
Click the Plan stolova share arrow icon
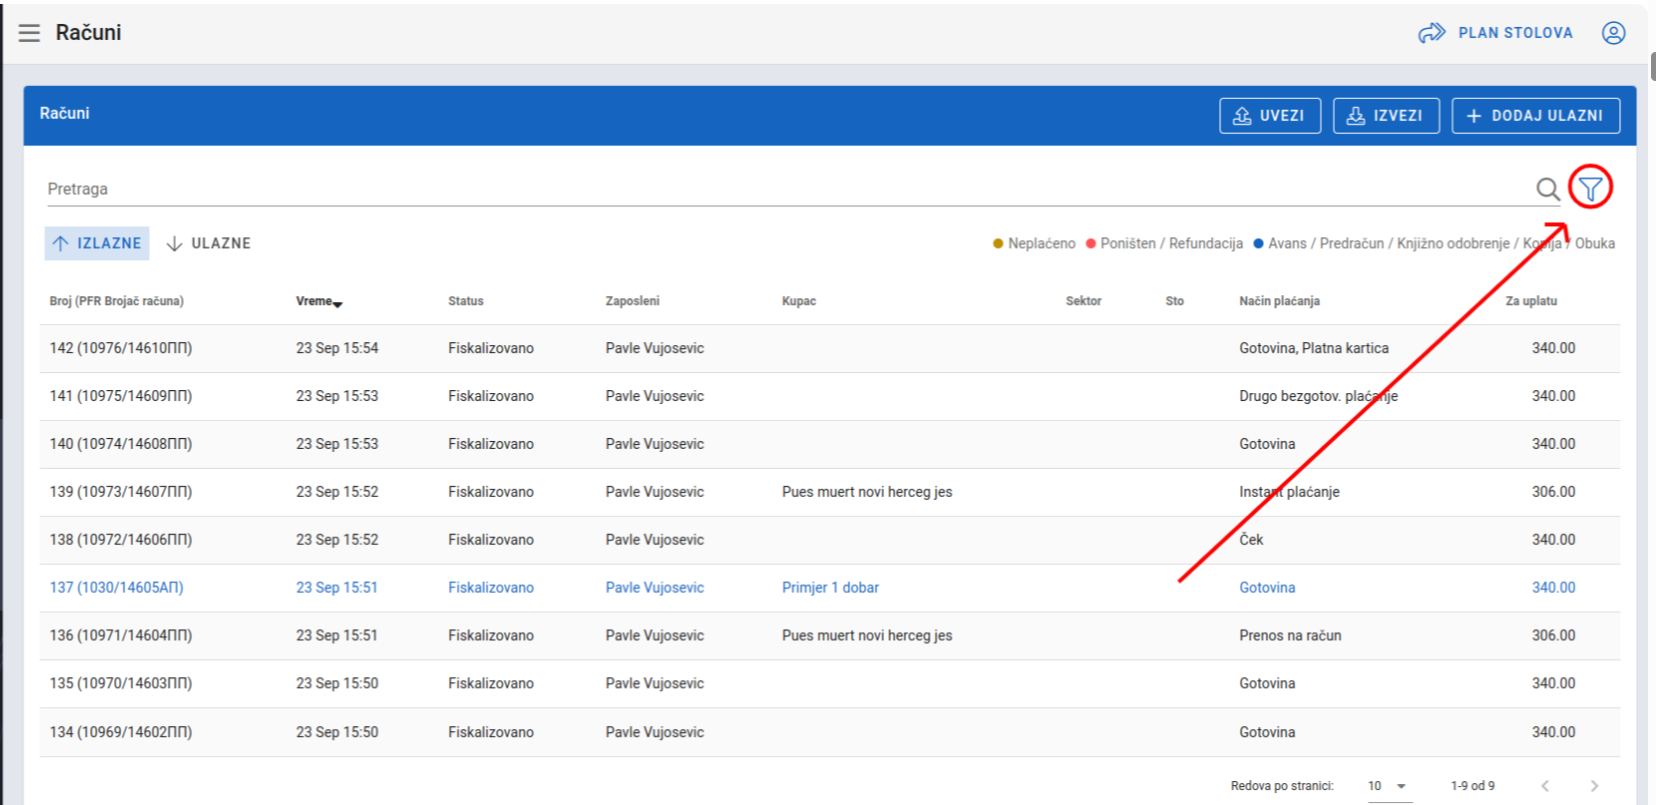pyautogui.click(x=1431, y=33)
